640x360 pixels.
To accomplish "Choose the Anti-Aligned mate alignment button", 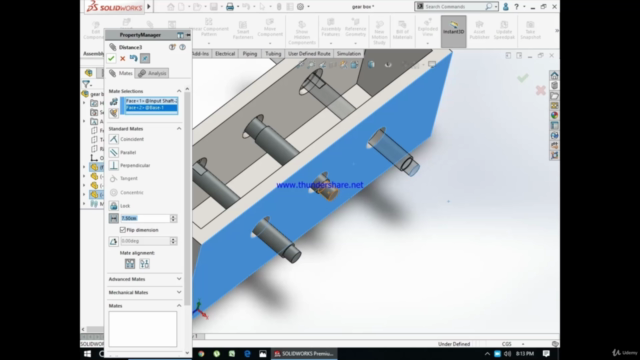I will [x=144, y=264].
